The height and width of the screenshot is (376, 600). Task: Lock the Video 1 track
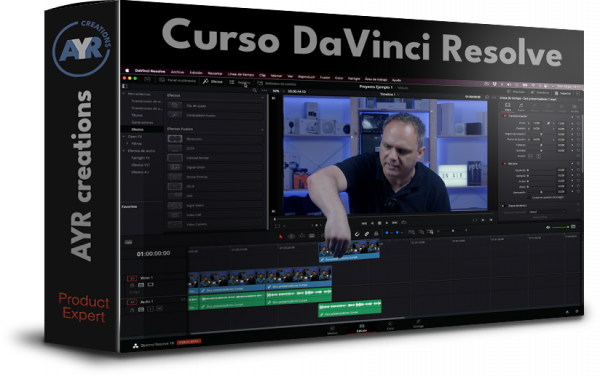(132, 285)
